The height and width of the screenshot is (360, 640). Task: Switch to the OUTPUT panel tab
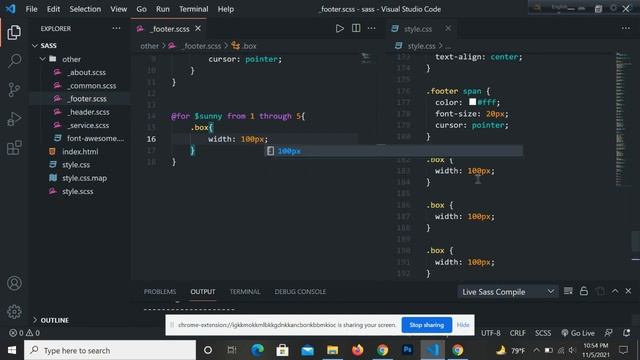click(x=202, y=291)
